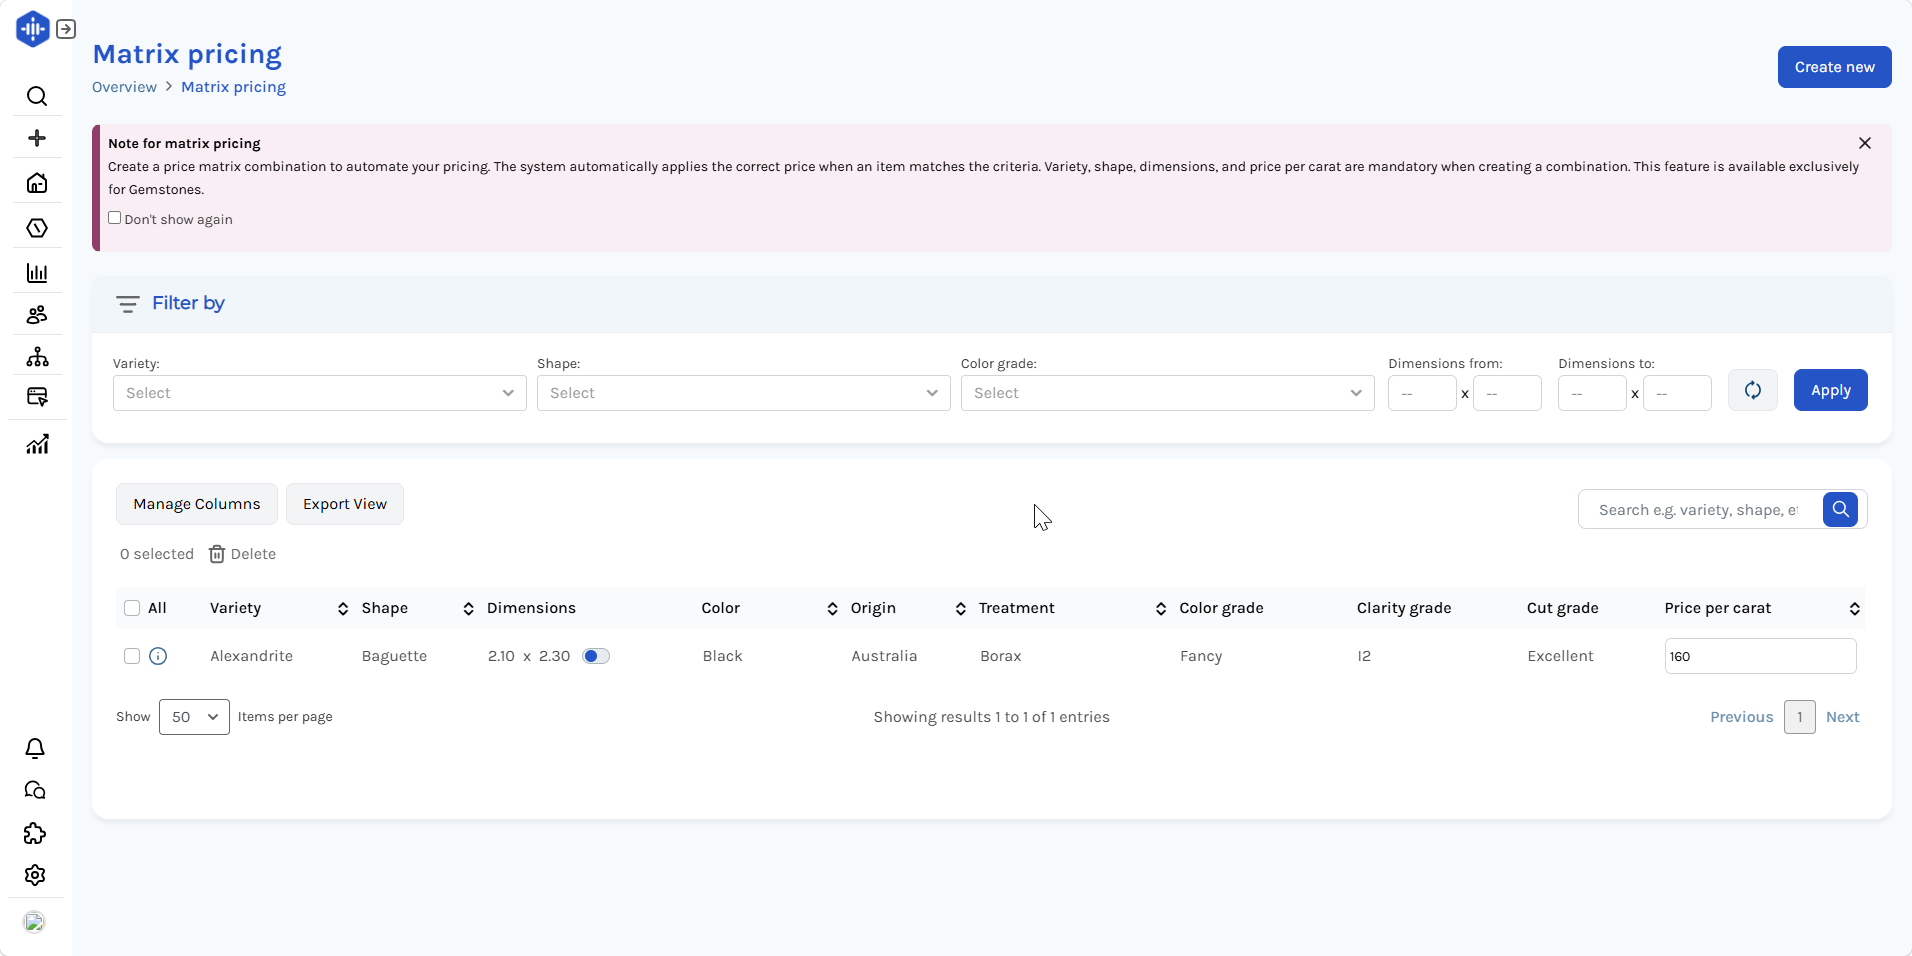Open the settings gear icon

[35, 875]
